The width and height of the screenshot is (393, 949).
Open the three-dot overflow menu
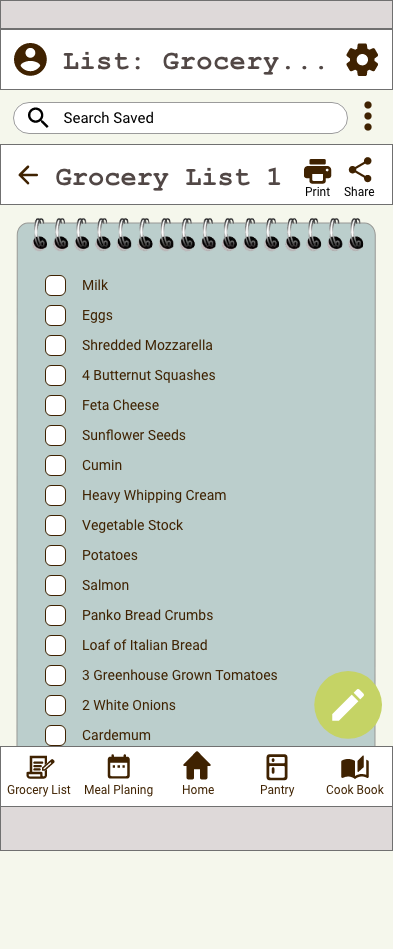pos(368,116)
